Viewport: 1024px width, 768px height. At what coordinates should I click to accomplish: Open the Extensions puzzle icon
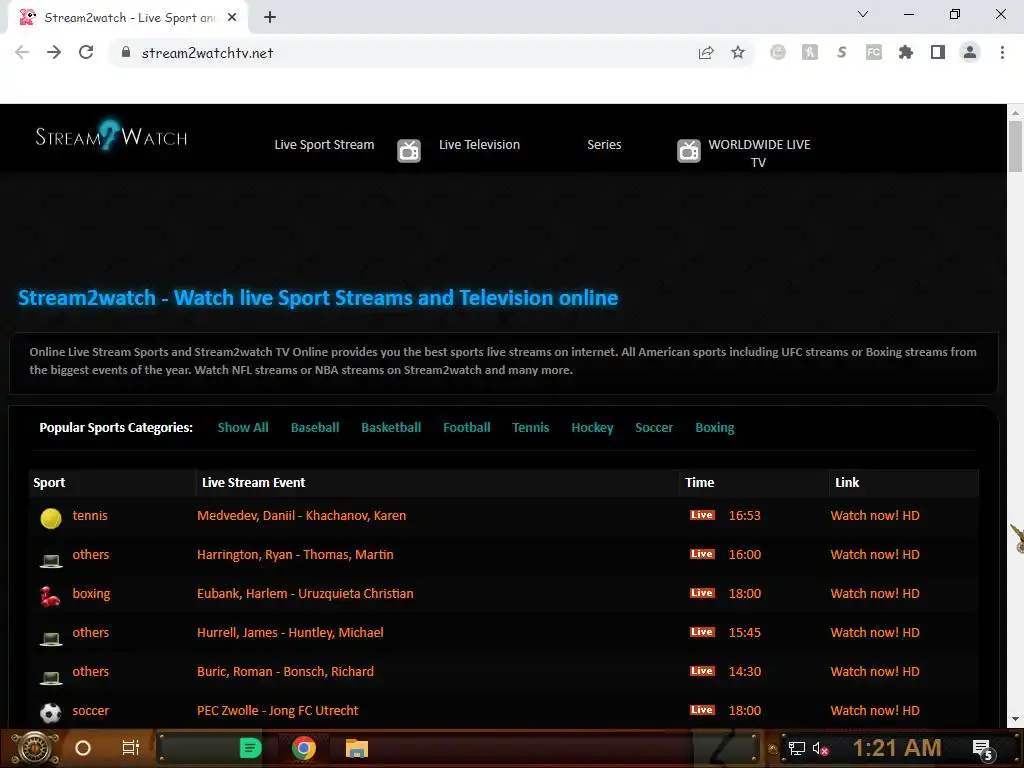point(906,52)
